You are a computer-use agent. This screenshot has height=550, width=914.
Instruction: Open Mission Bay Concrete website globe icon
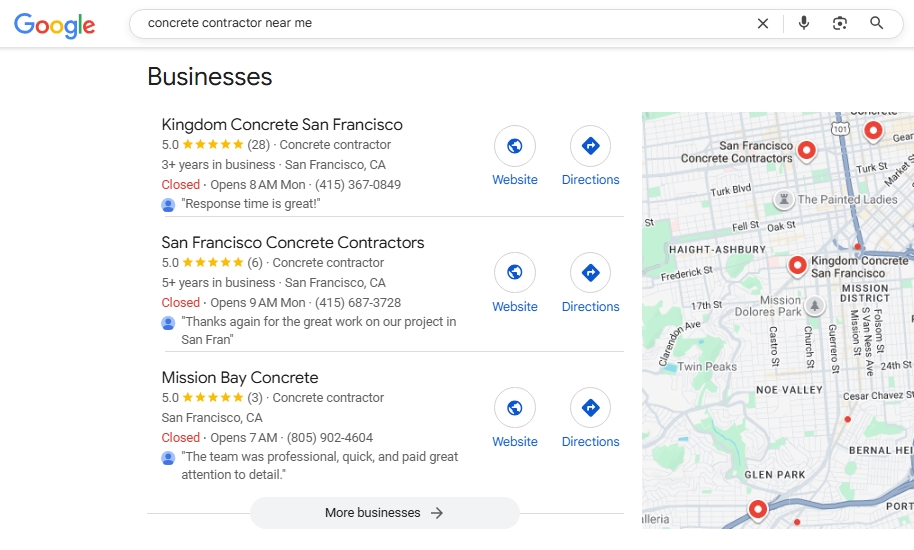pyautogui.click(x=515, y=408)
